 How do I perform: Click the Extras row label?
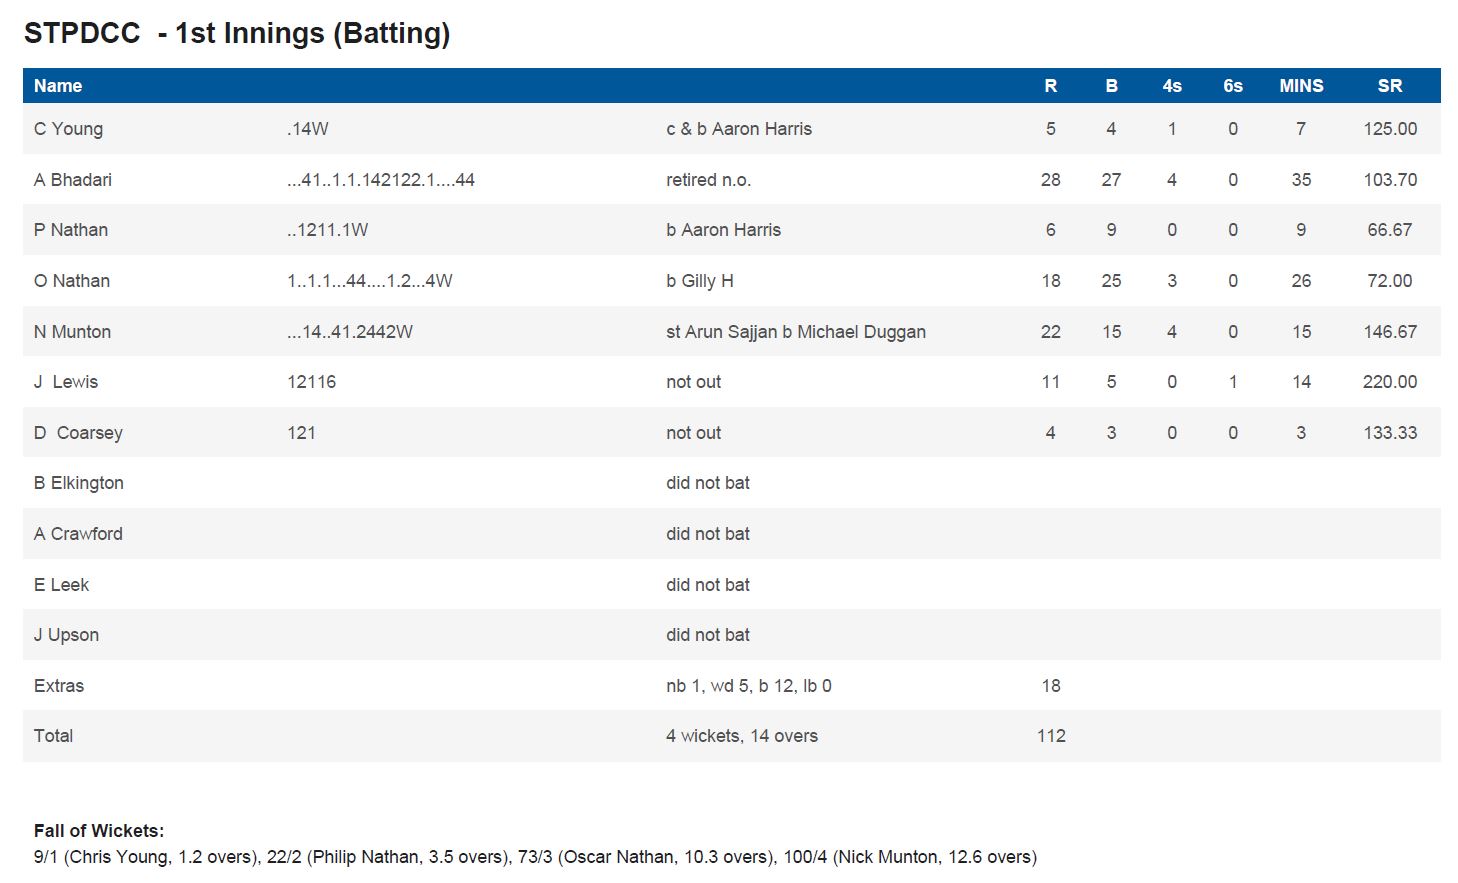[59, 686]
